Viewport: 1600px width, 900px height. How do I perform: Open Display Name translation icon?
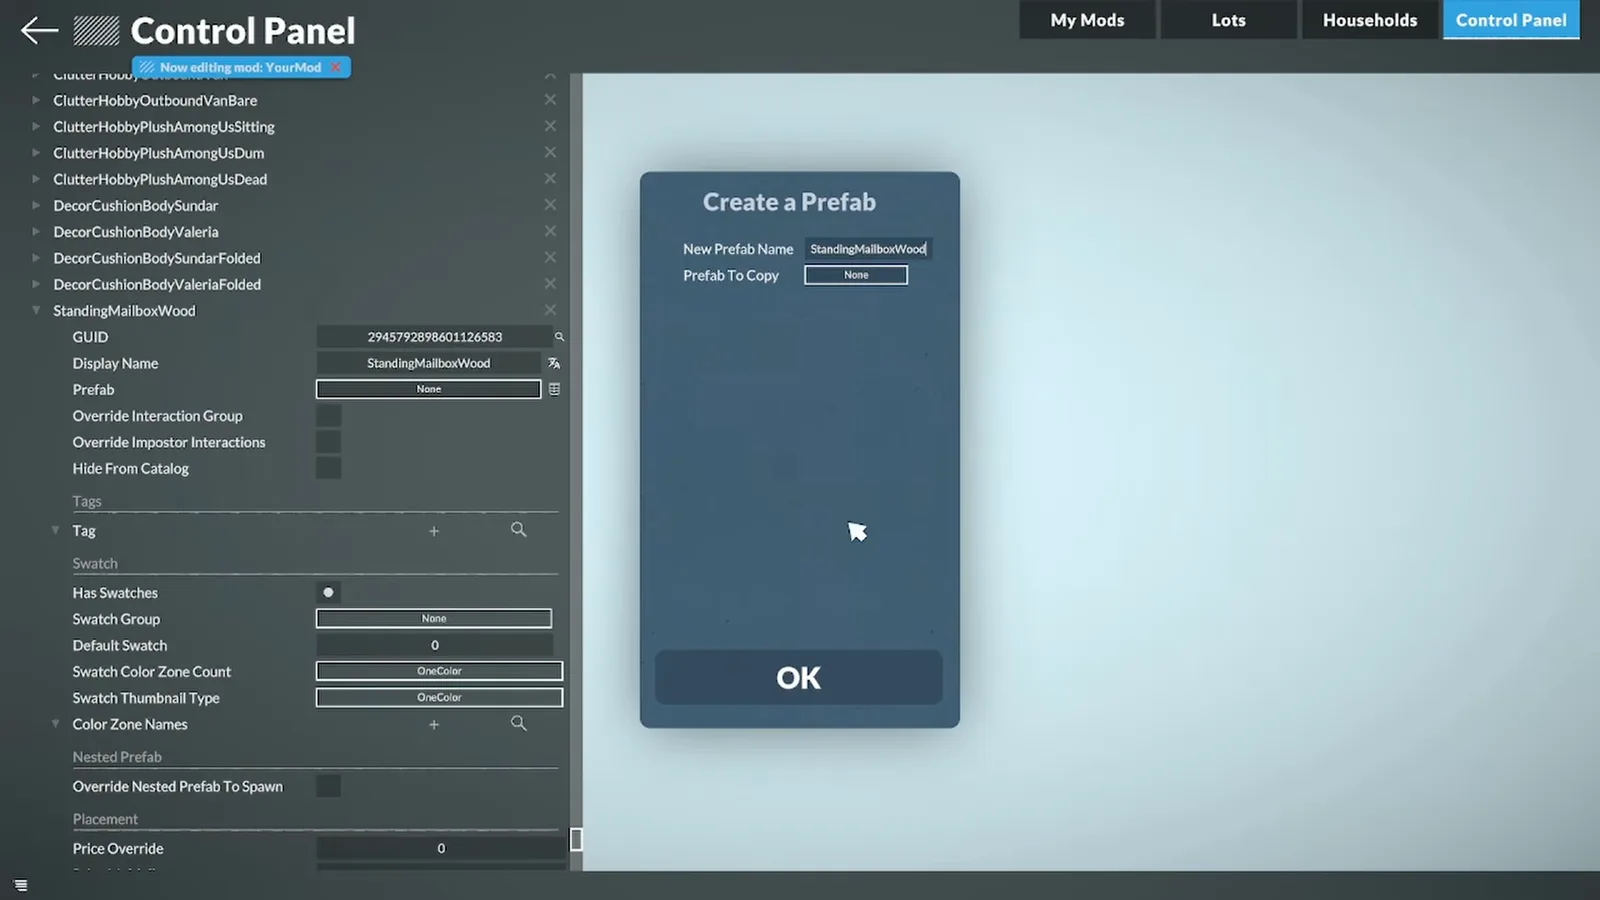554,363
